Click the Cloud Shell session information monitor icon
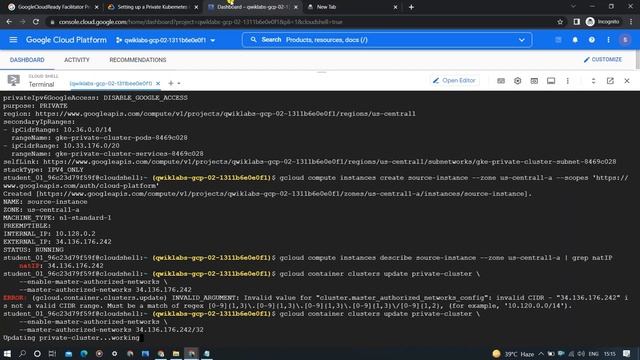 pos(551,81)
